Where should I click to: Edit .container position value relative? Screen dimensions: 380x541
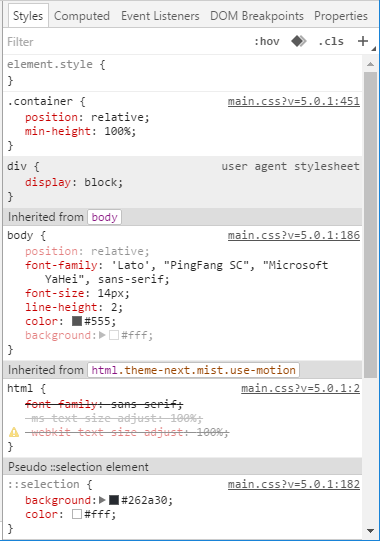coord(117,117)
